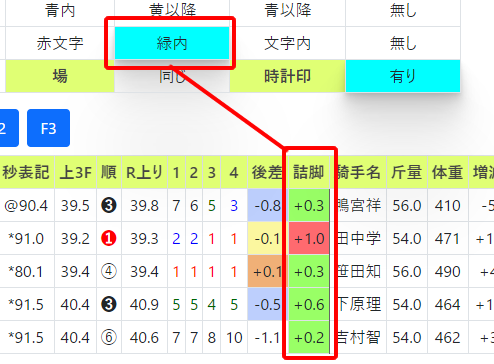Click the *91.0 time cell
The width and height of the screenshot is (494, 364).
pyautogui.click(x=26, y=239)
